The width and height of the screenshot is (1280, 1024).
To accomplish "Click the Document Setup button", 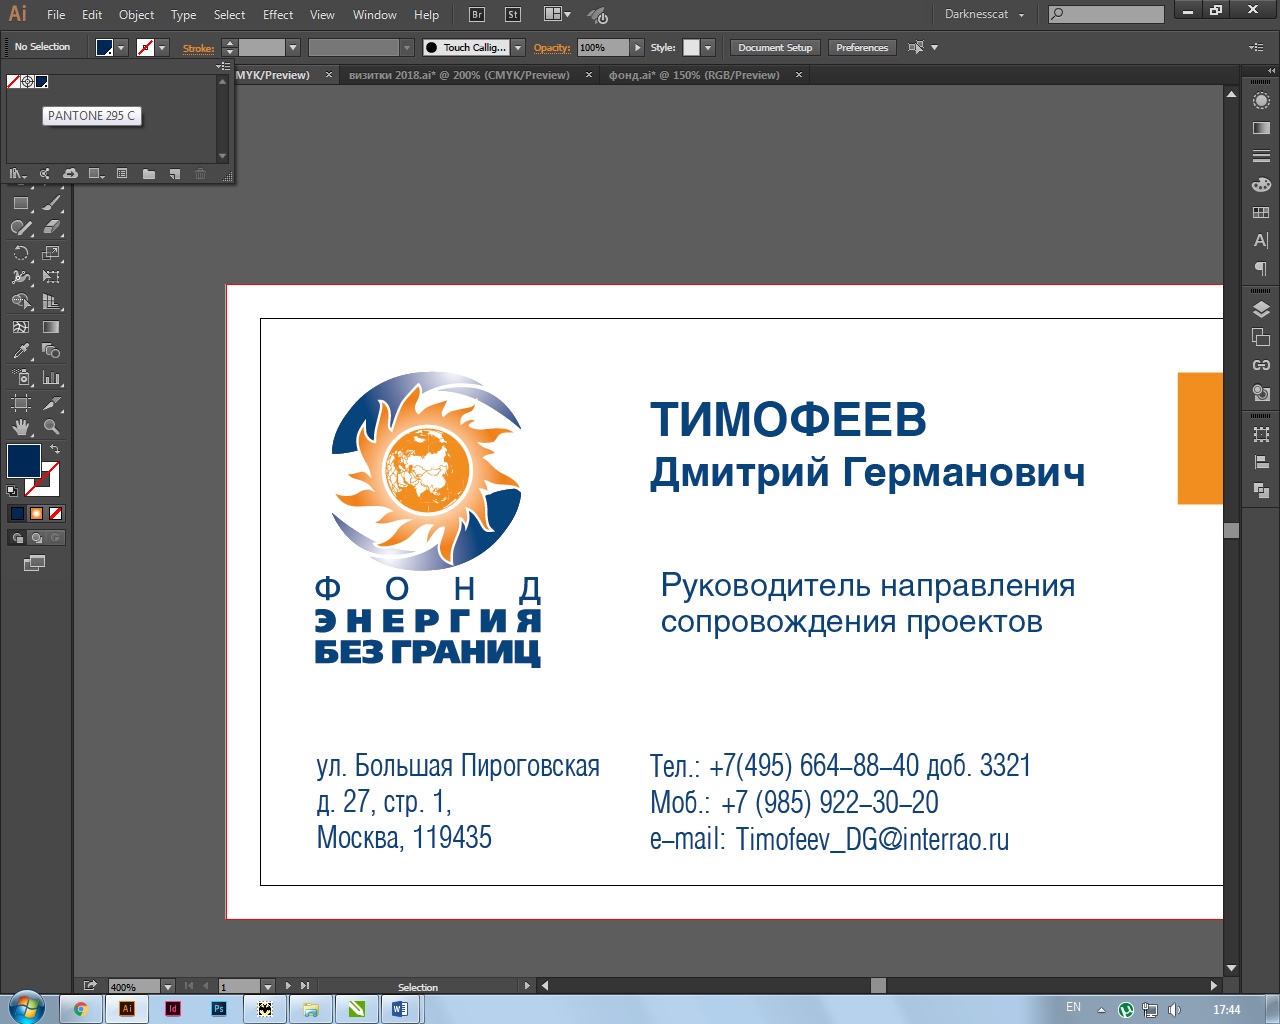I will [775, 48].
